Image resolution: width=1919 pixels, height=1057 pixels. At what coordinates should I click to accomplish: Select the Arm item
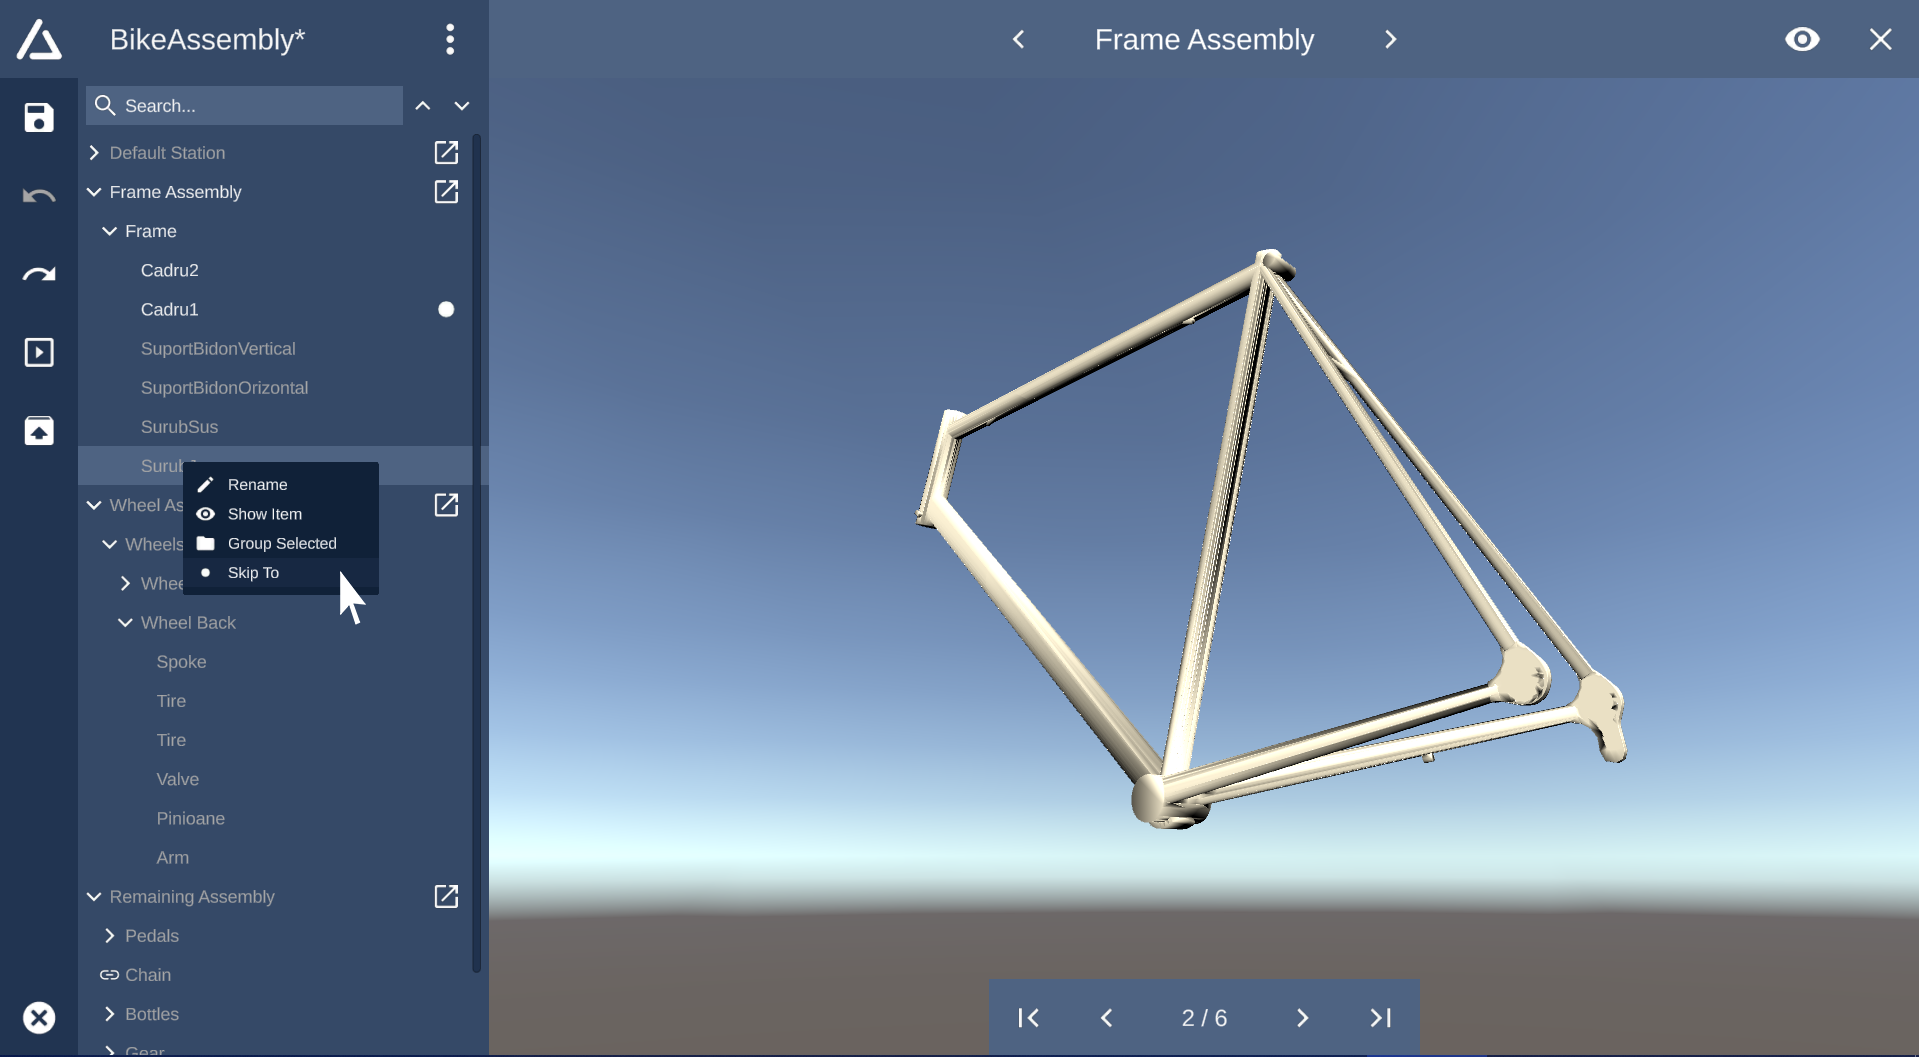click(x=172, y=858)
